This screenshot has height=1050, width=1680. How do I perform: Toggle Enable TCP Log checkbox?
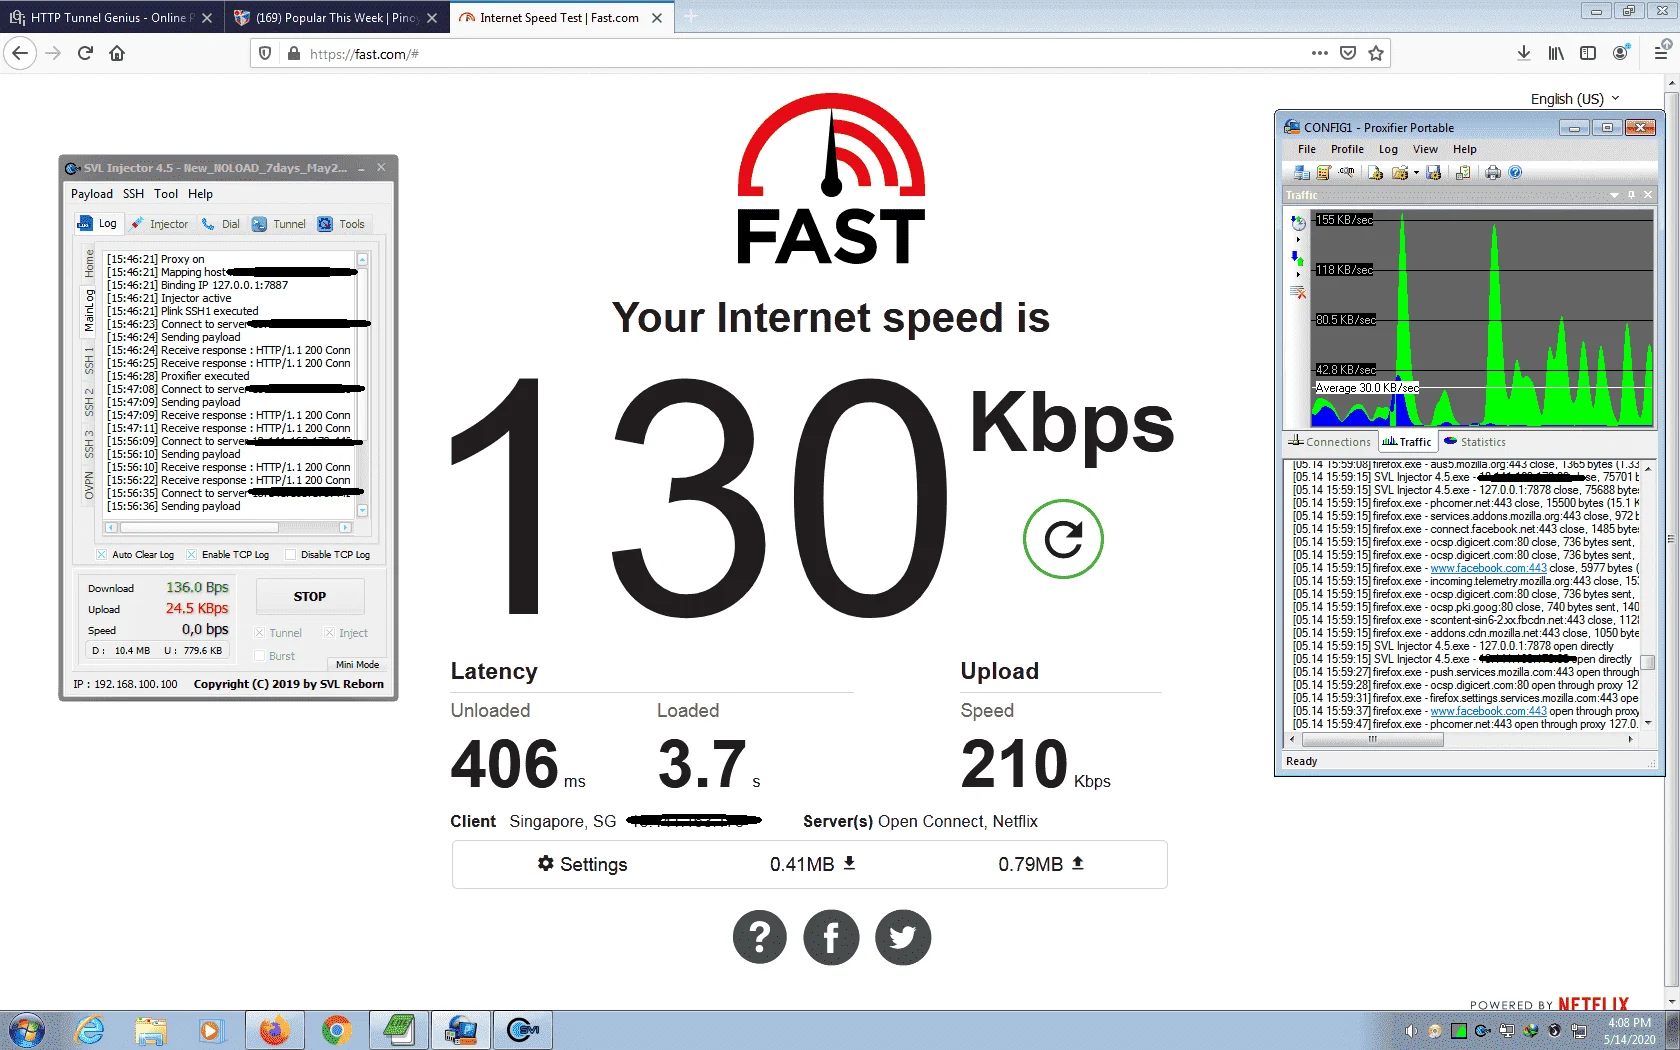pos(191,555)
